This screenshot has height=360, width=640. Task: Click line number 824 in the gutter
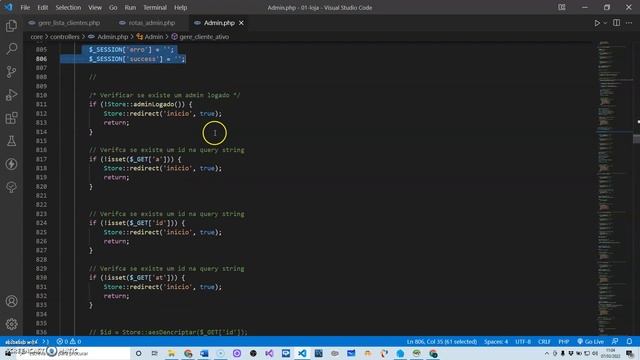point(41,223)
